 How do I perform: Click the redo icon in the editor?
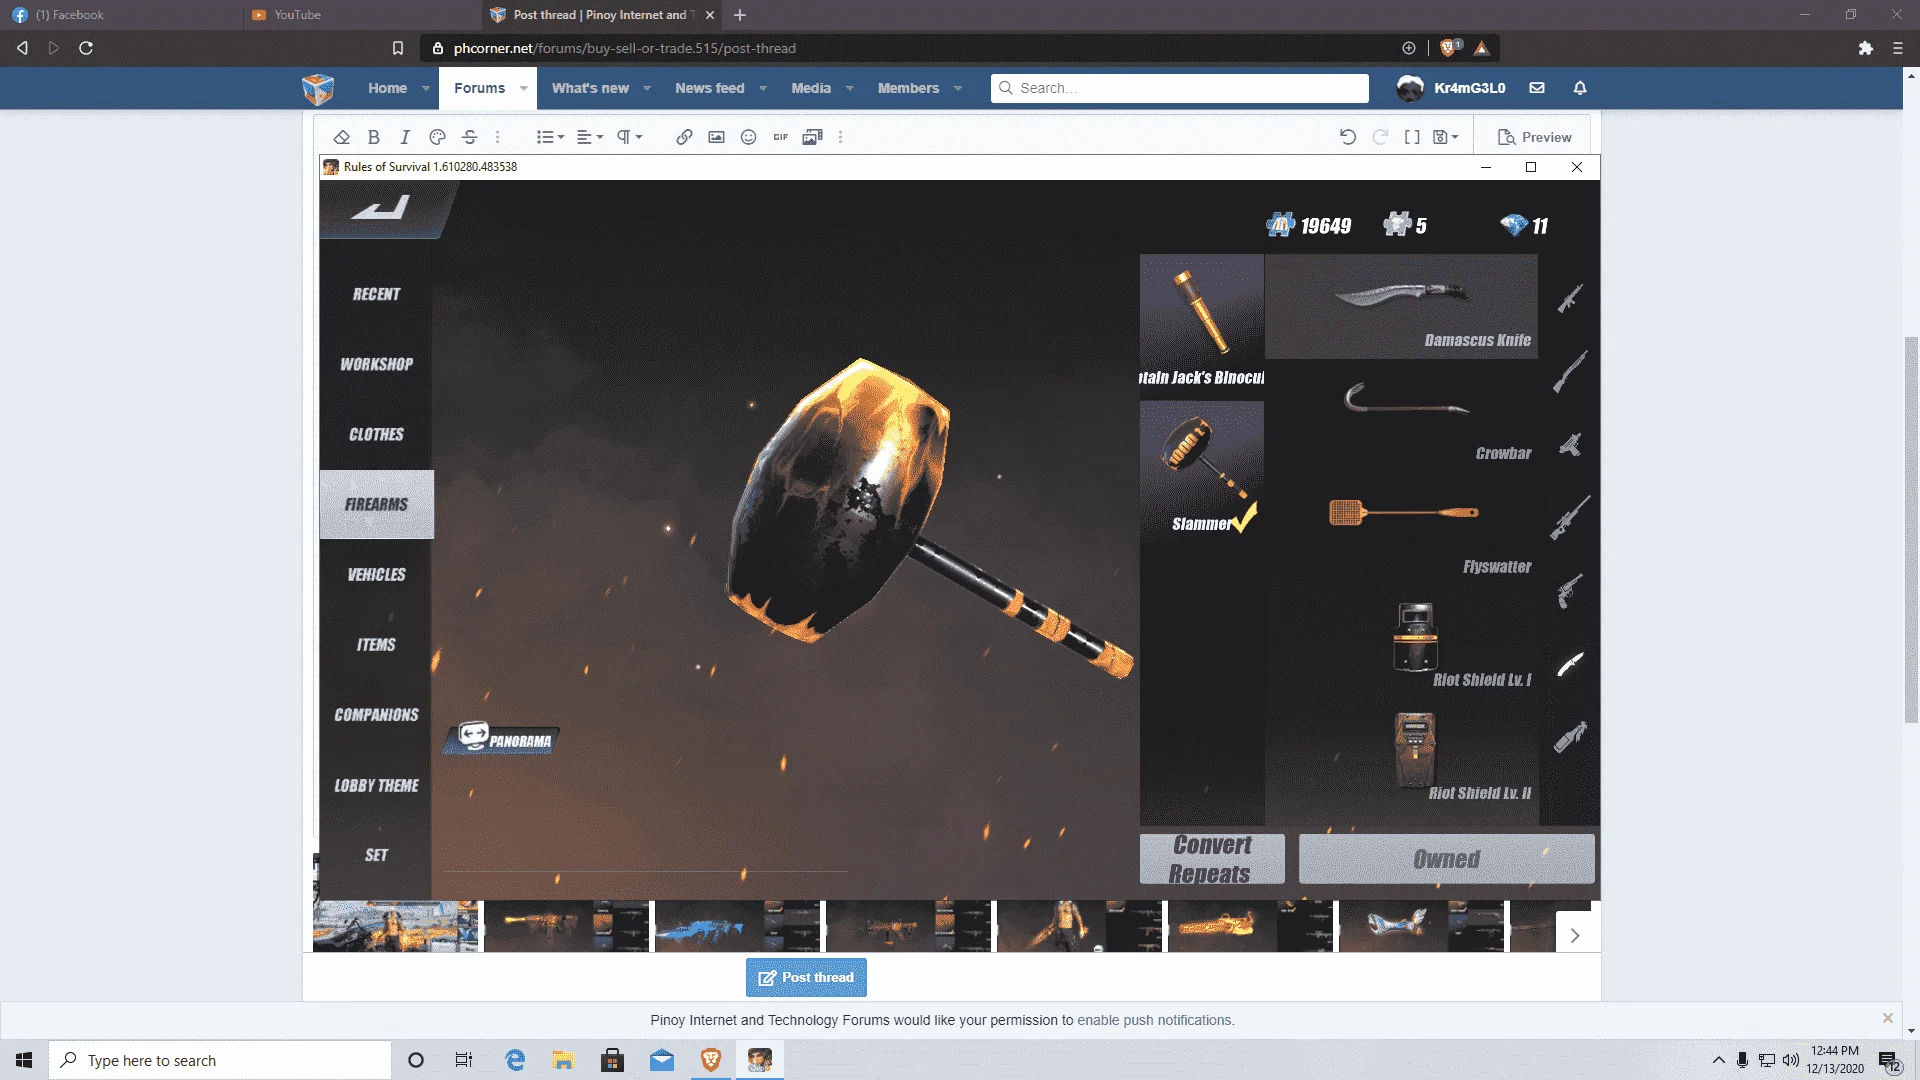point(1380,137)
